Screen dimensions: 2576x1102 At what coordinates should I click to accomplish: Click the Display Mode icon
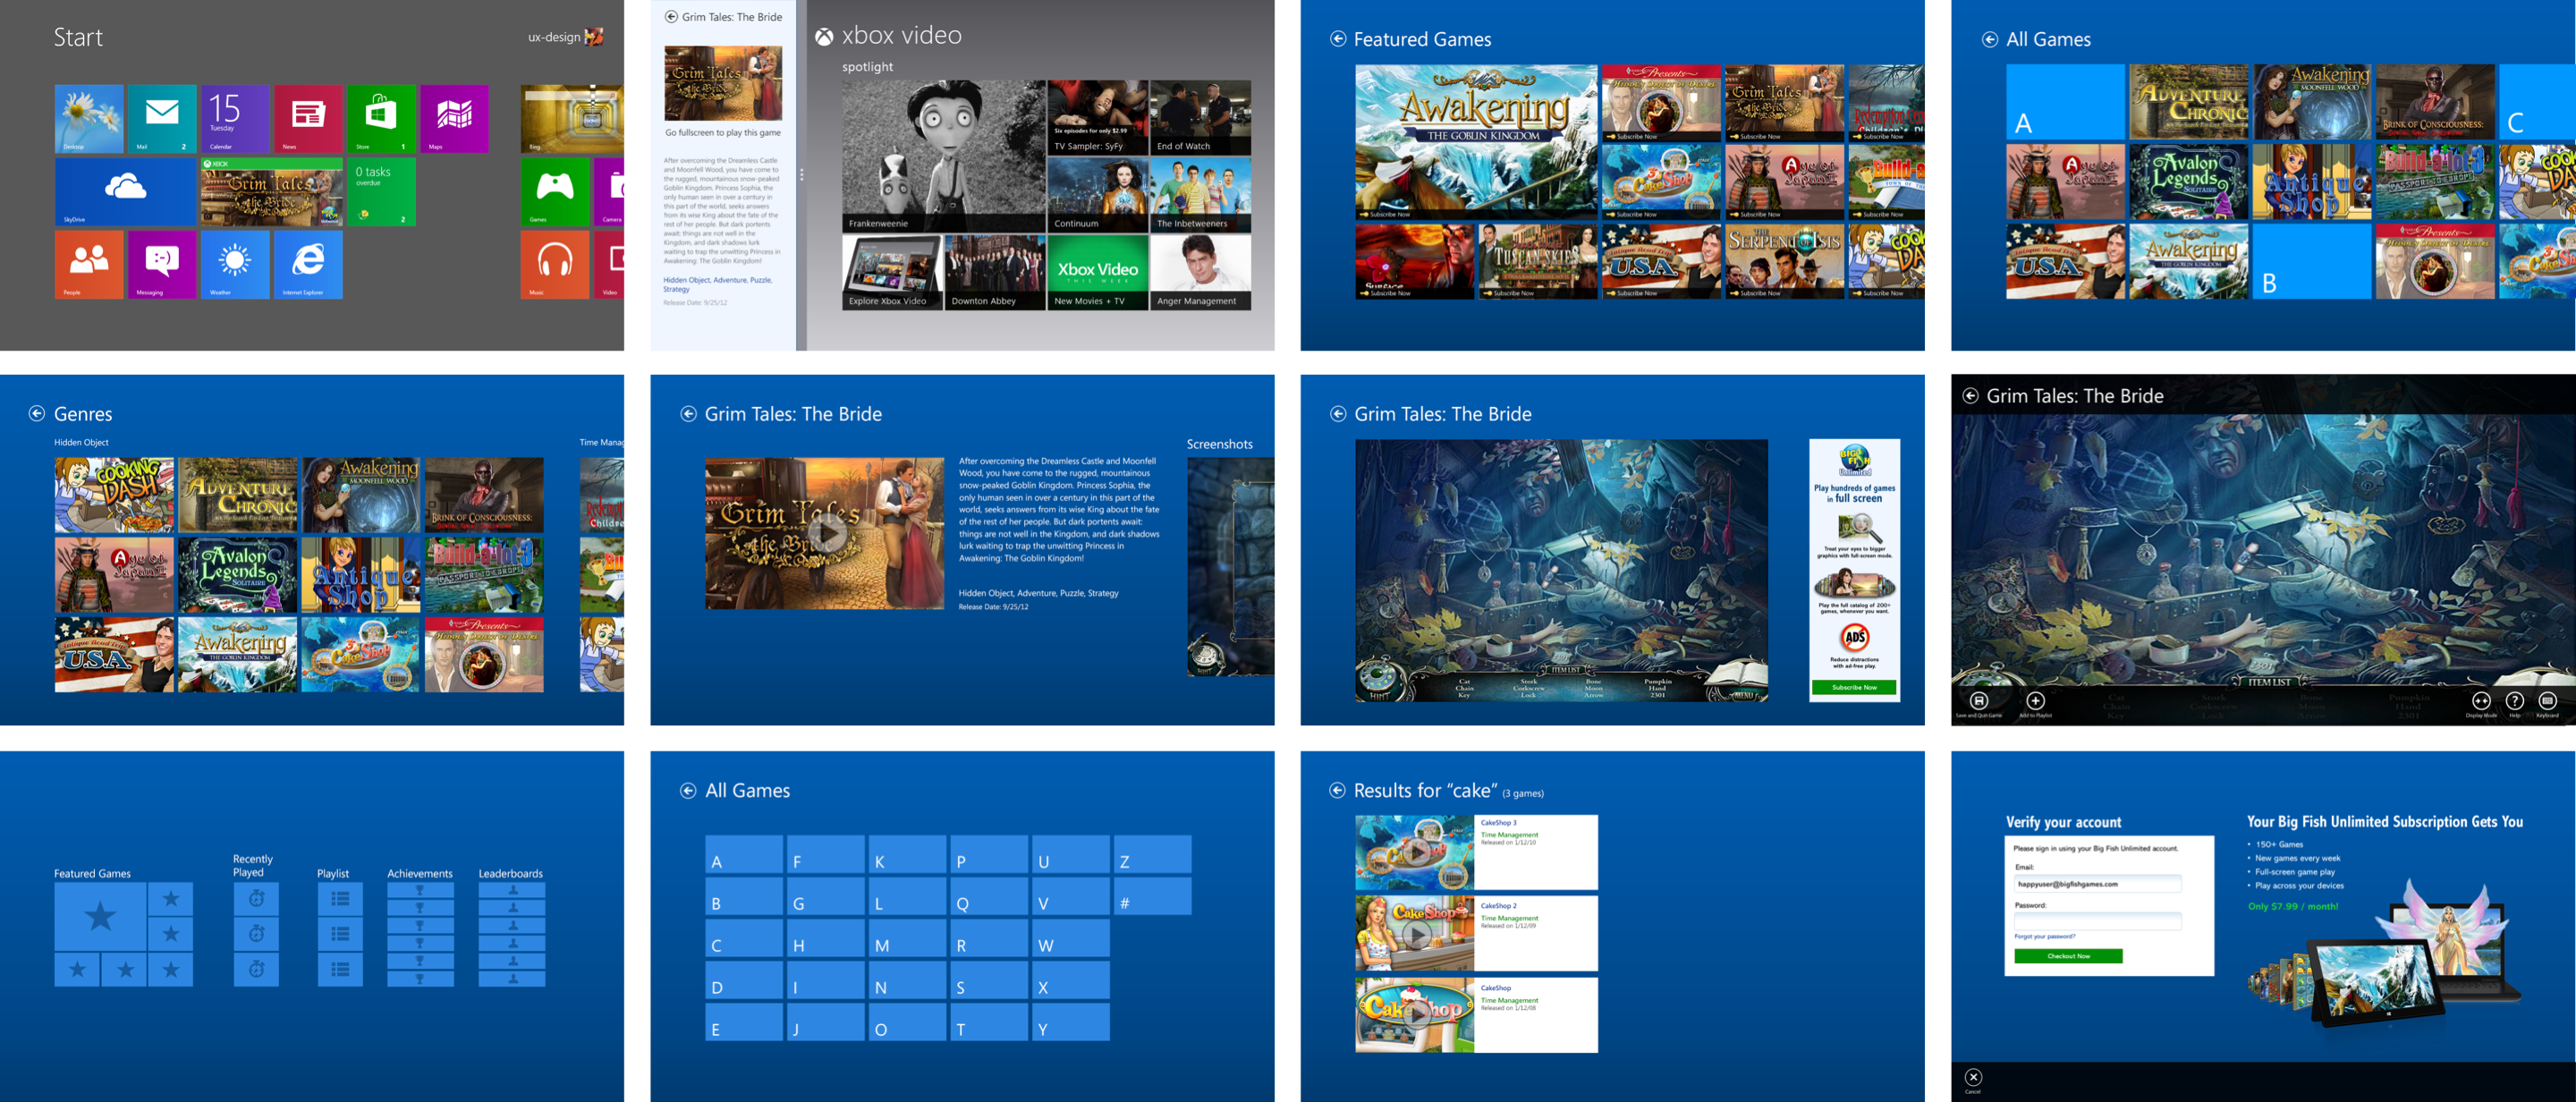(x=2481, y=701)
